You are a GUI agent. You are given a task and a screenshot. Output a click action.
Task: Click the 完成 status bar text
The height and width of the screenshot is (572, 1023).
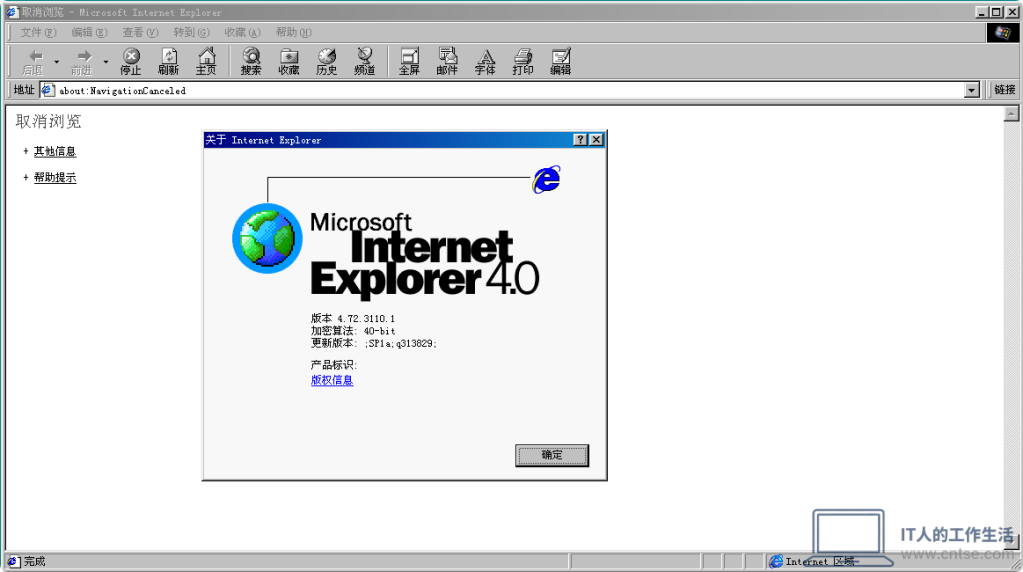[35, 562]
